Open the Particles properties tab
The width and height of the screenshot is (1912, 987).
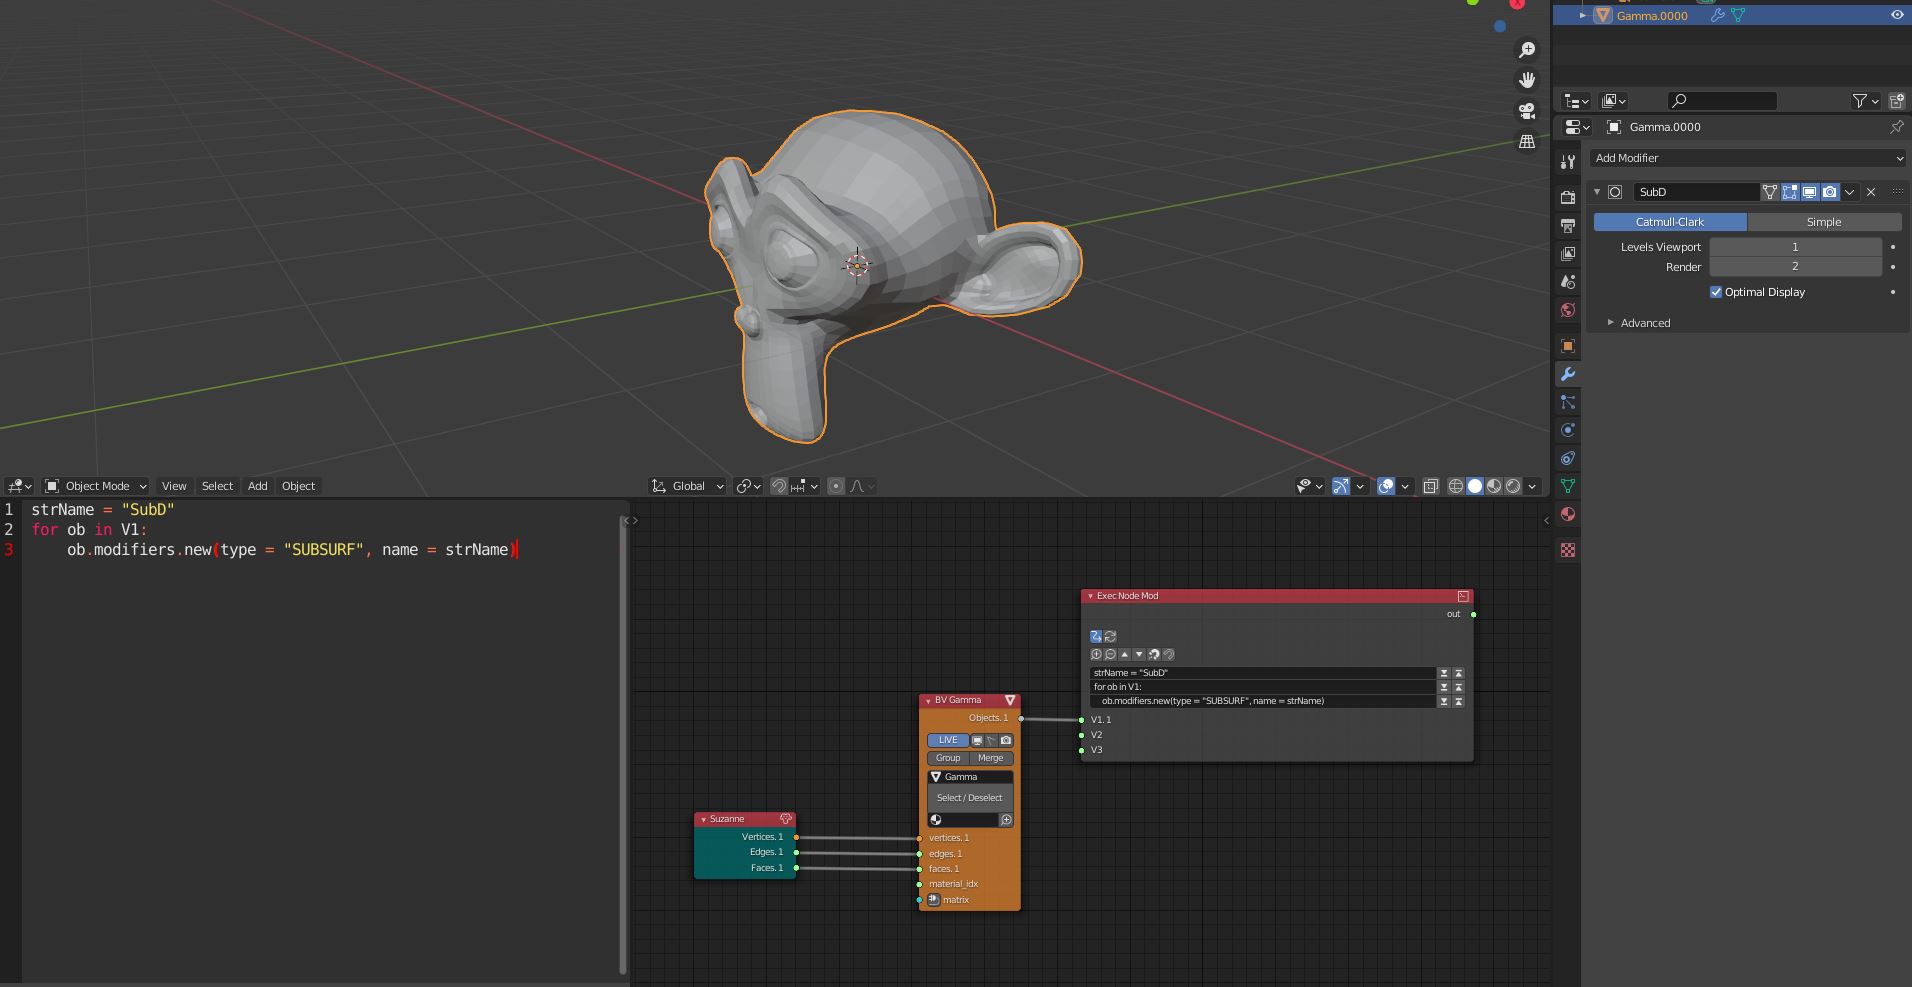pos(1568,402)
